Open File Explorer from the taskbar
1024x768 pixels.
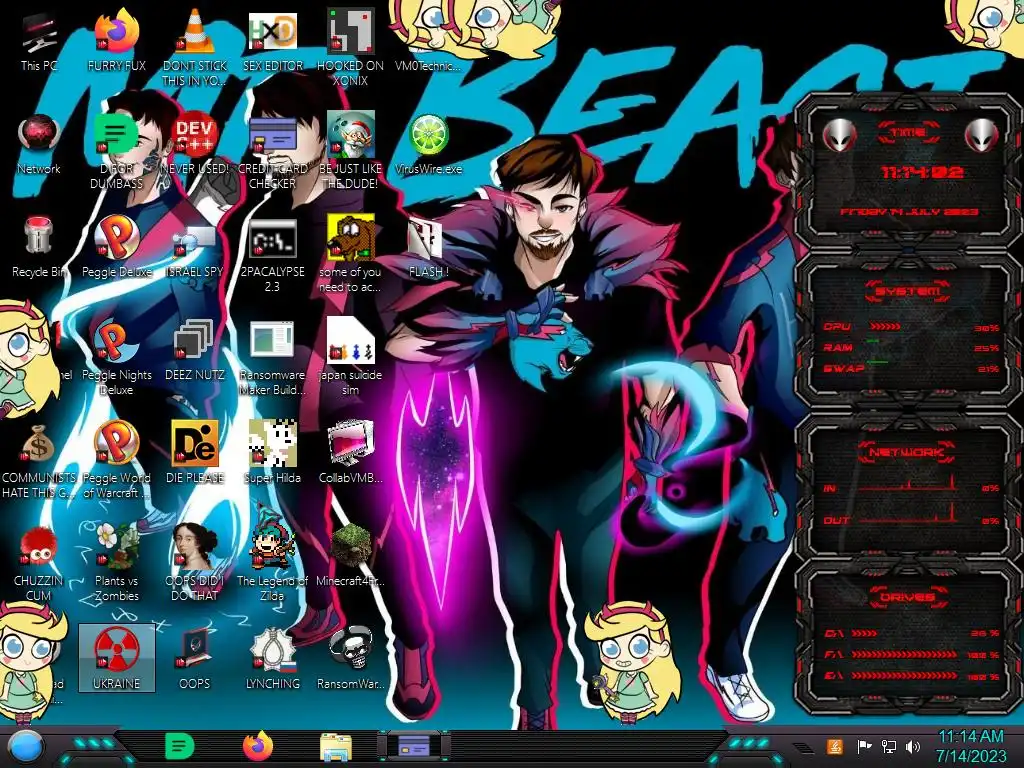click(x=336, y=748)
